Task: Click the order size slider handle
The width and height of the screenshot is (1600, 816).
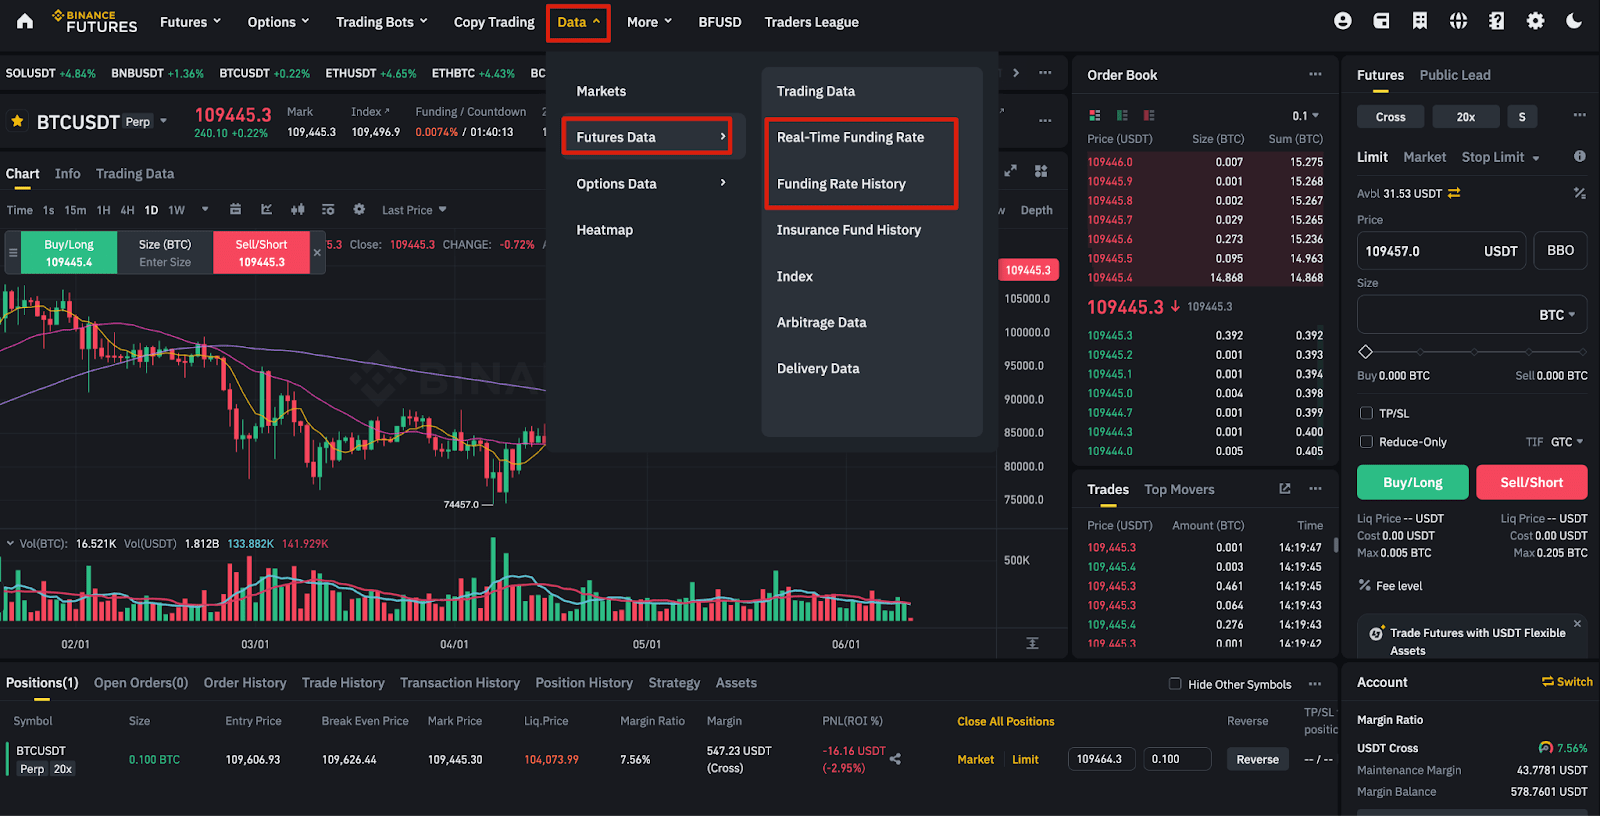Action: click(x=1366, y=352)
